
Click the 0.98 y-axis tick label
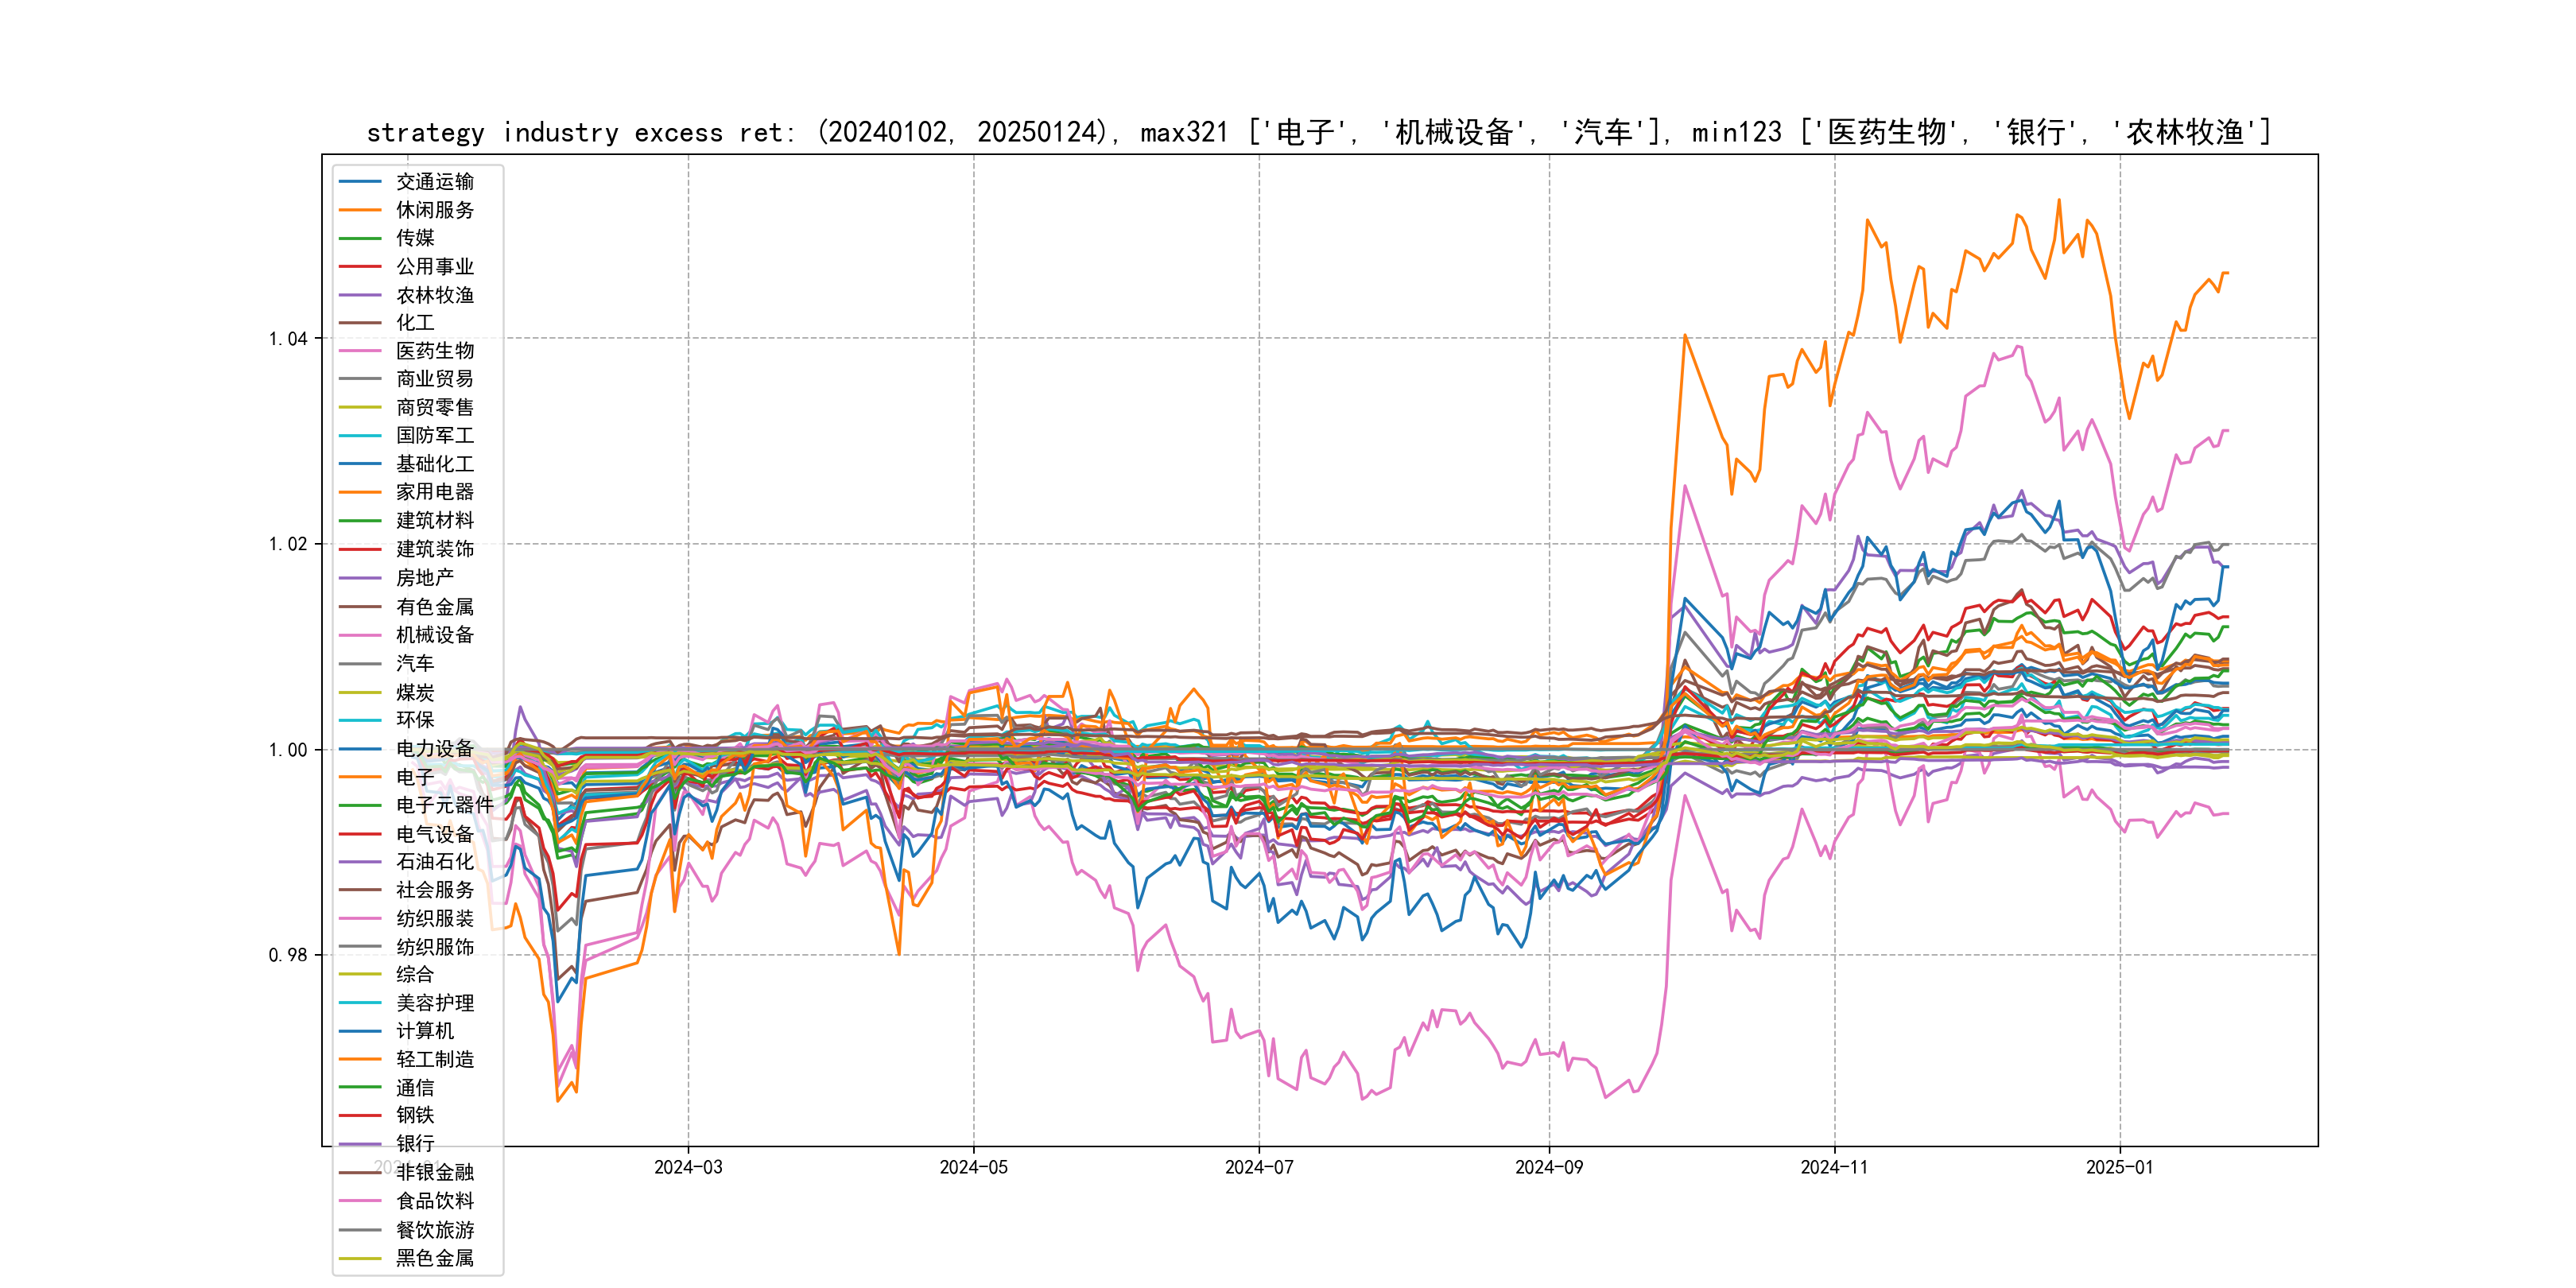click(x=288, y=955)
